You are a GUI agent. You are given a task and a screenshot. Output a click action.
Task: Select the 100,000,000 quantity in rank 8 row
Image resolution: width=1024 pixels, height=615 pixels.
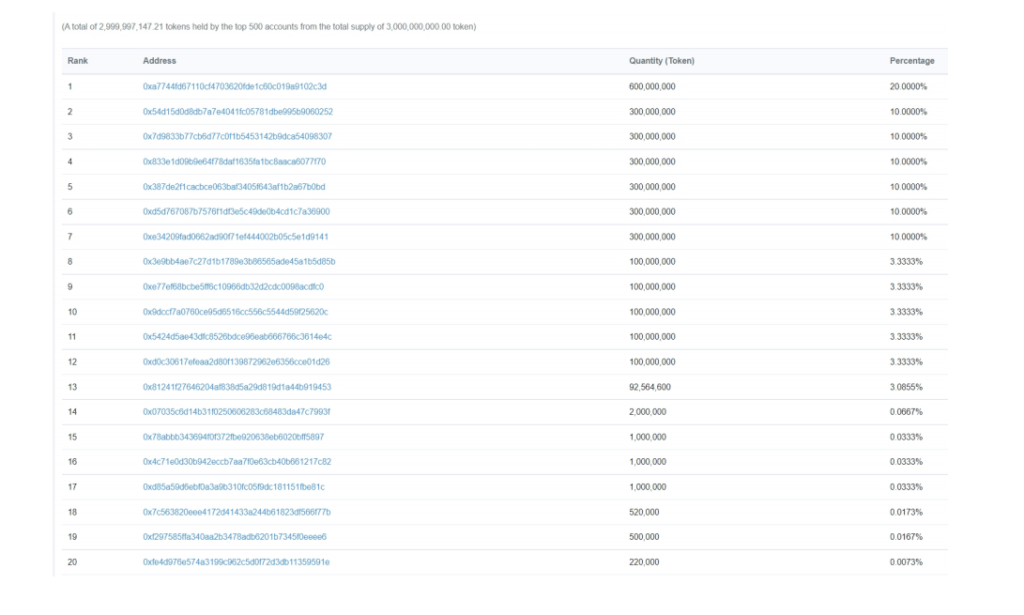point(652,261)
